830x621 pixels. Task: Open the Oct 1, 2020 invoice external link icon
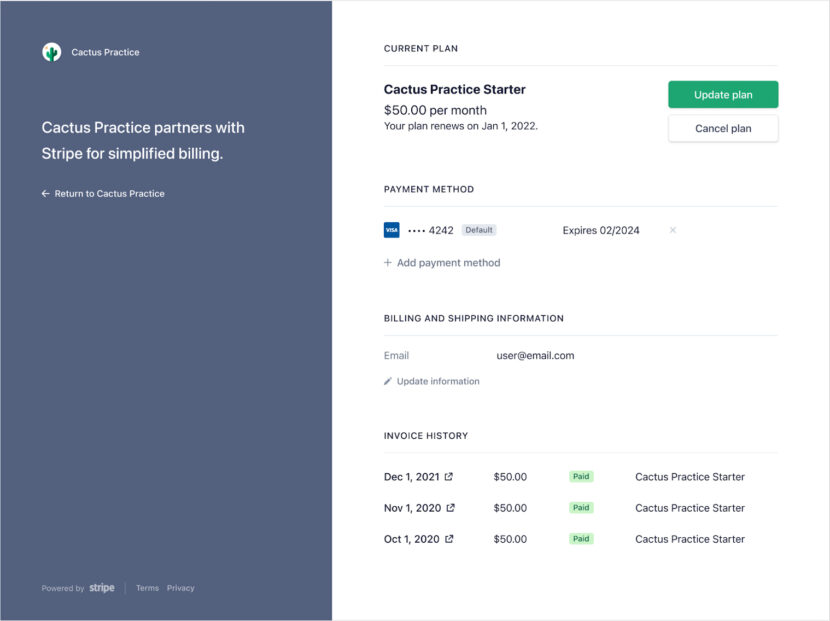448,539
